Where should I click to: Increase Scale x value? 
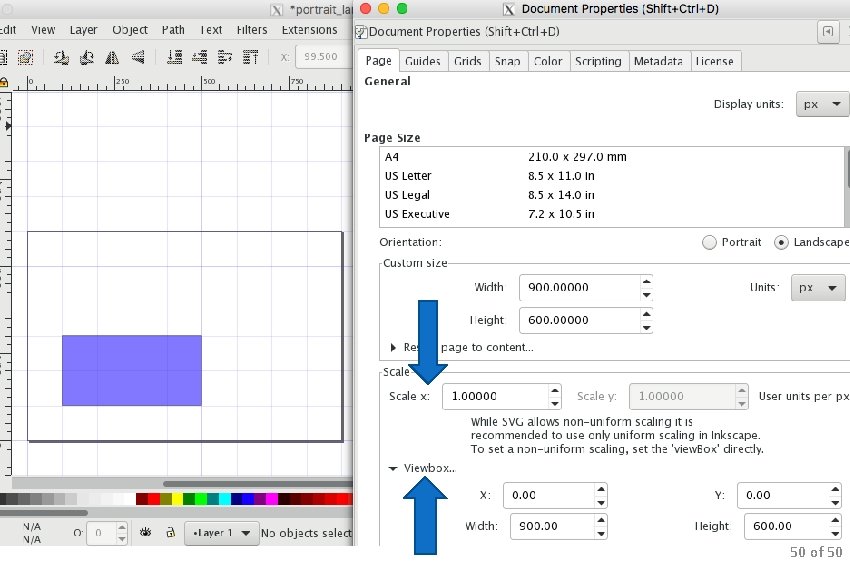pos(555,390)
